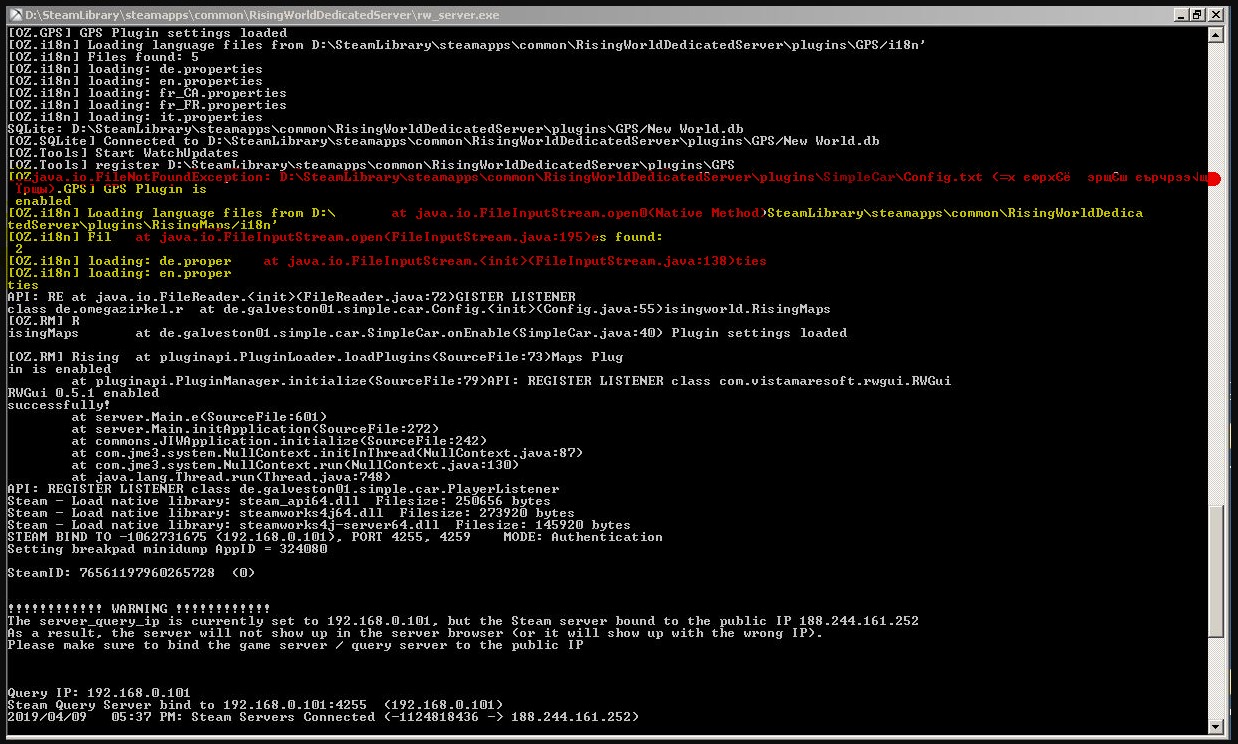
Task: Open the console system menu icon
Action: [14, 15]
